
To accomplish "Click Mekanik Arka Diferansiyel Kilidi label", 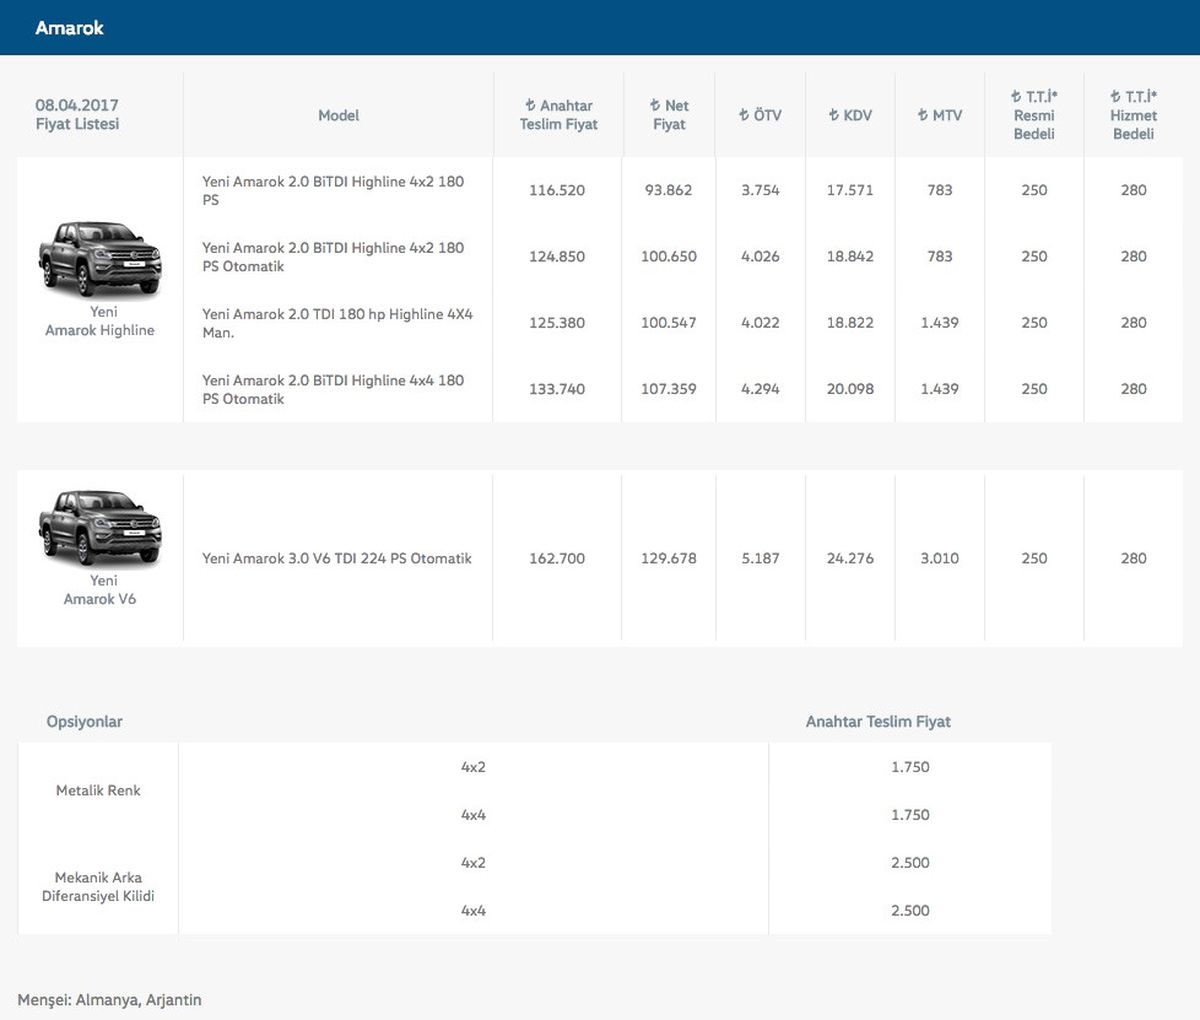I will click(x=98, y=886).
